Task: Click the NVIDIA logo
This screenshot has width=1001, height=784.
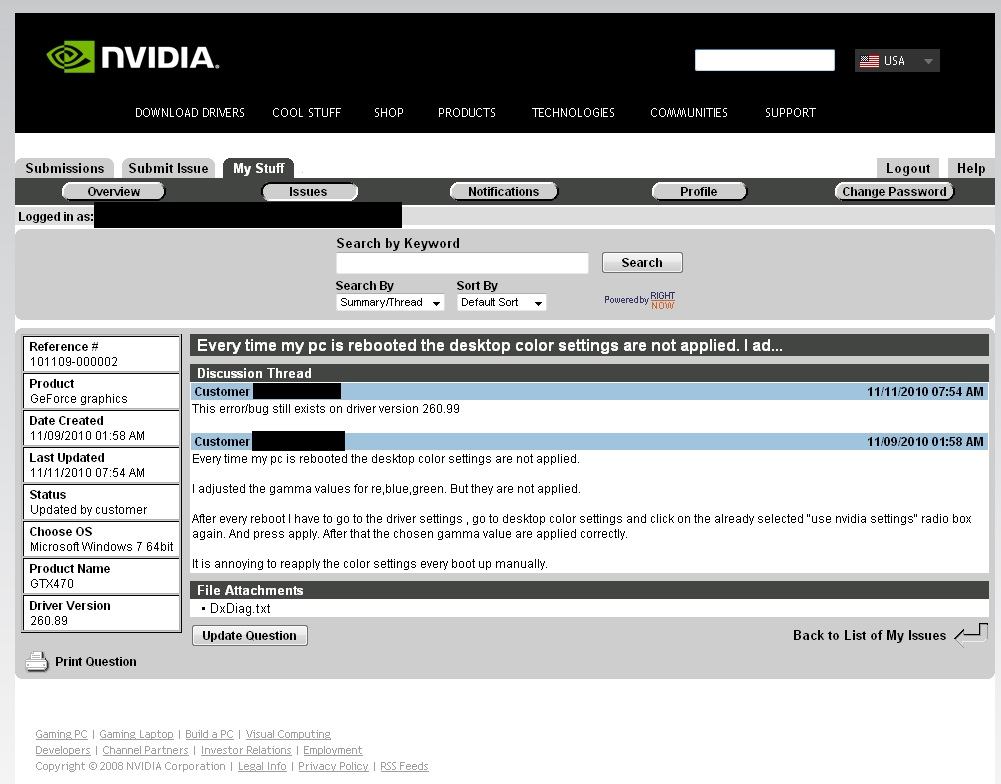Action: pyautogui.click(x=133, y=57)
